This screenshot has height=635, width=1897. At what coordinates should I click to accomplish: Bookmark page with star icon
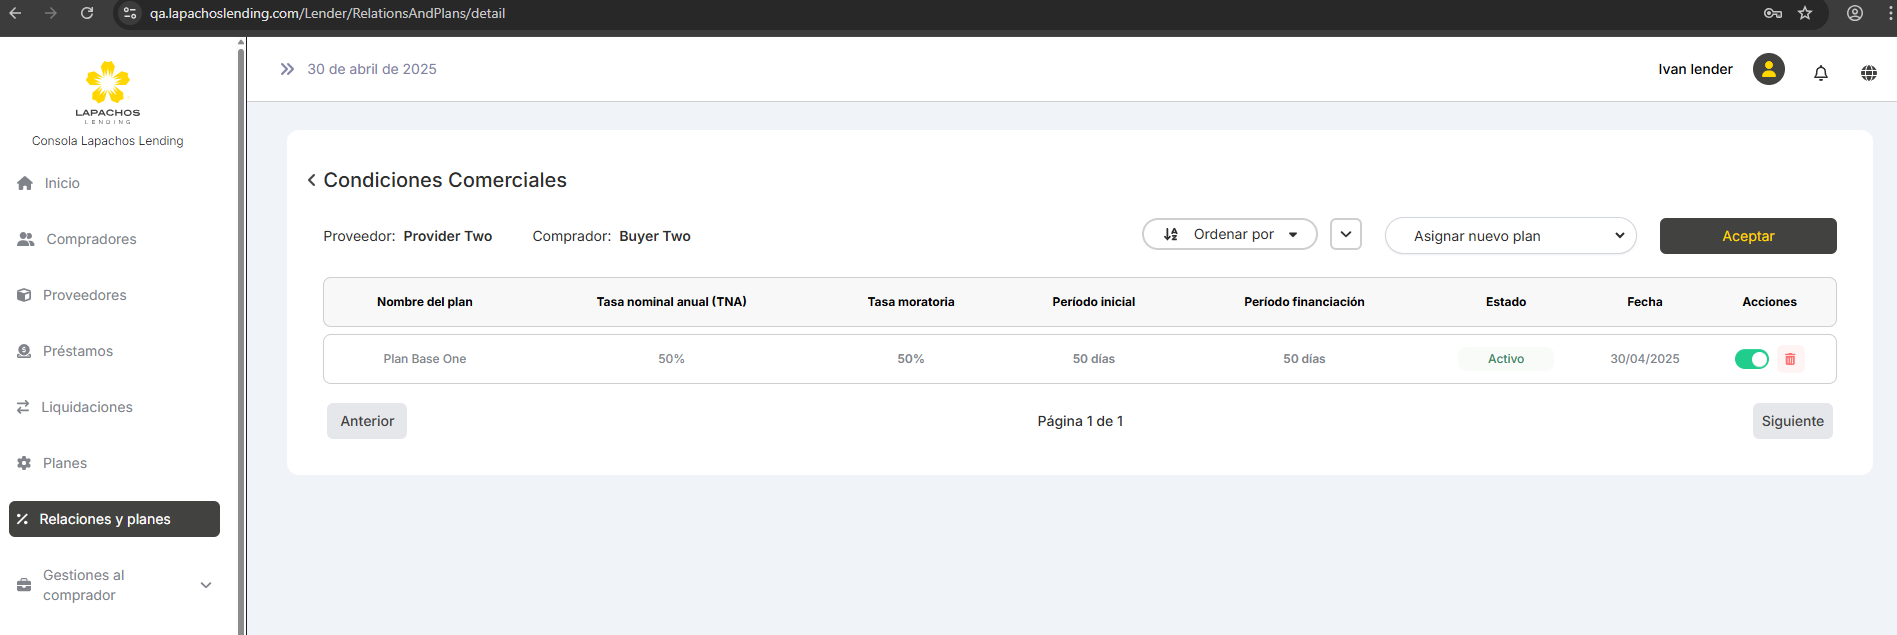(x=1804, y=13)
